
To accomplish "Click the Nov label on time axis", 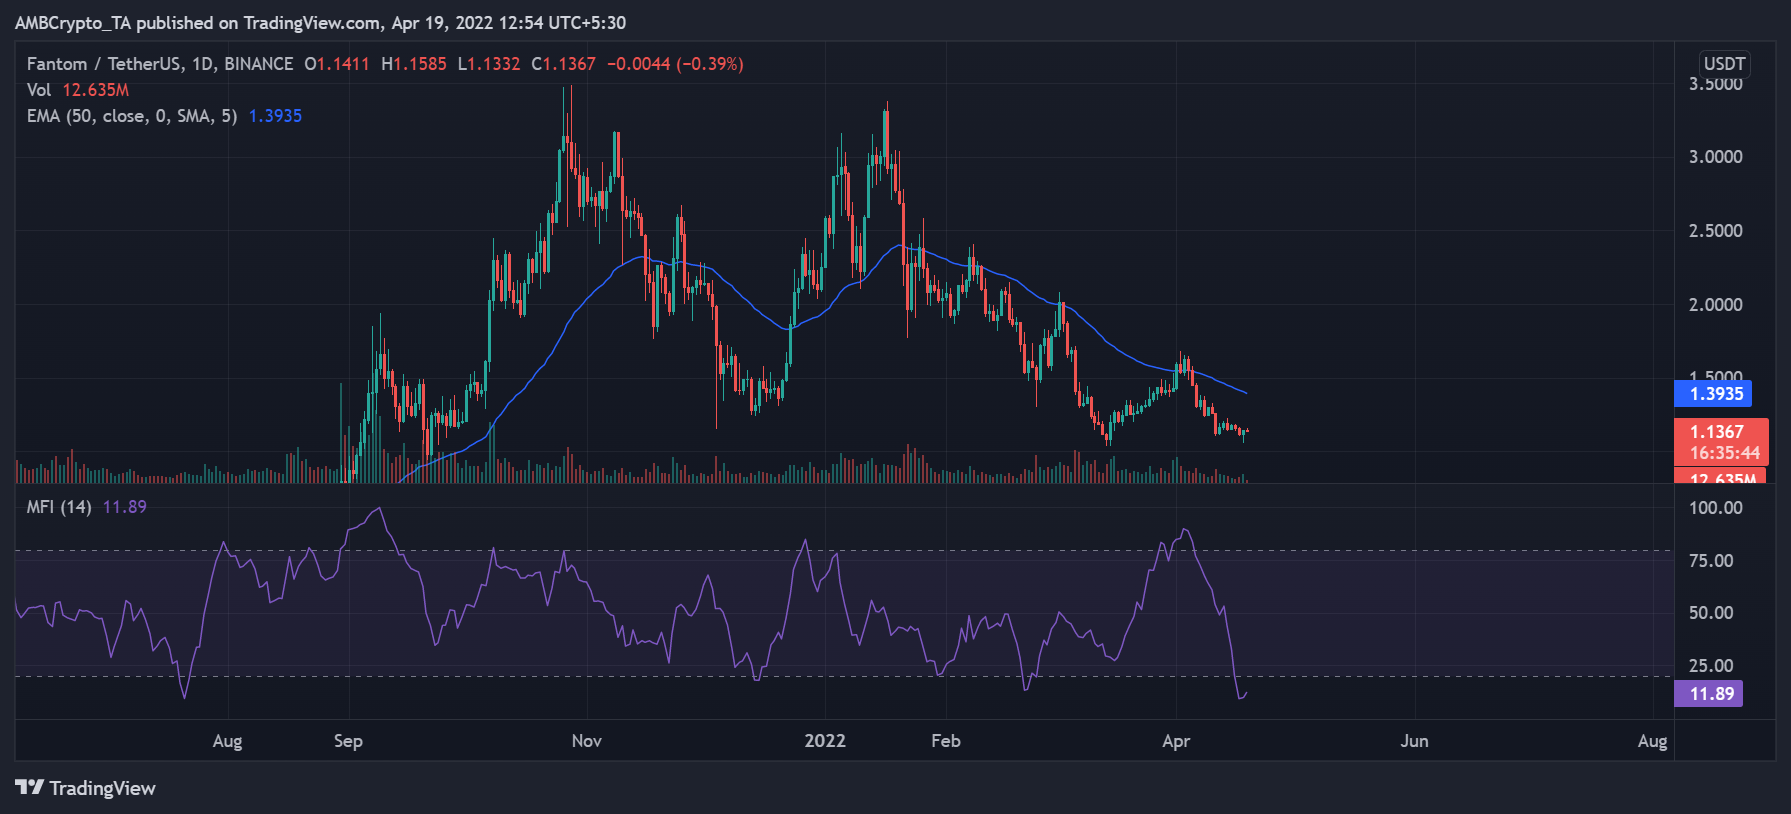I will (587, 741).
